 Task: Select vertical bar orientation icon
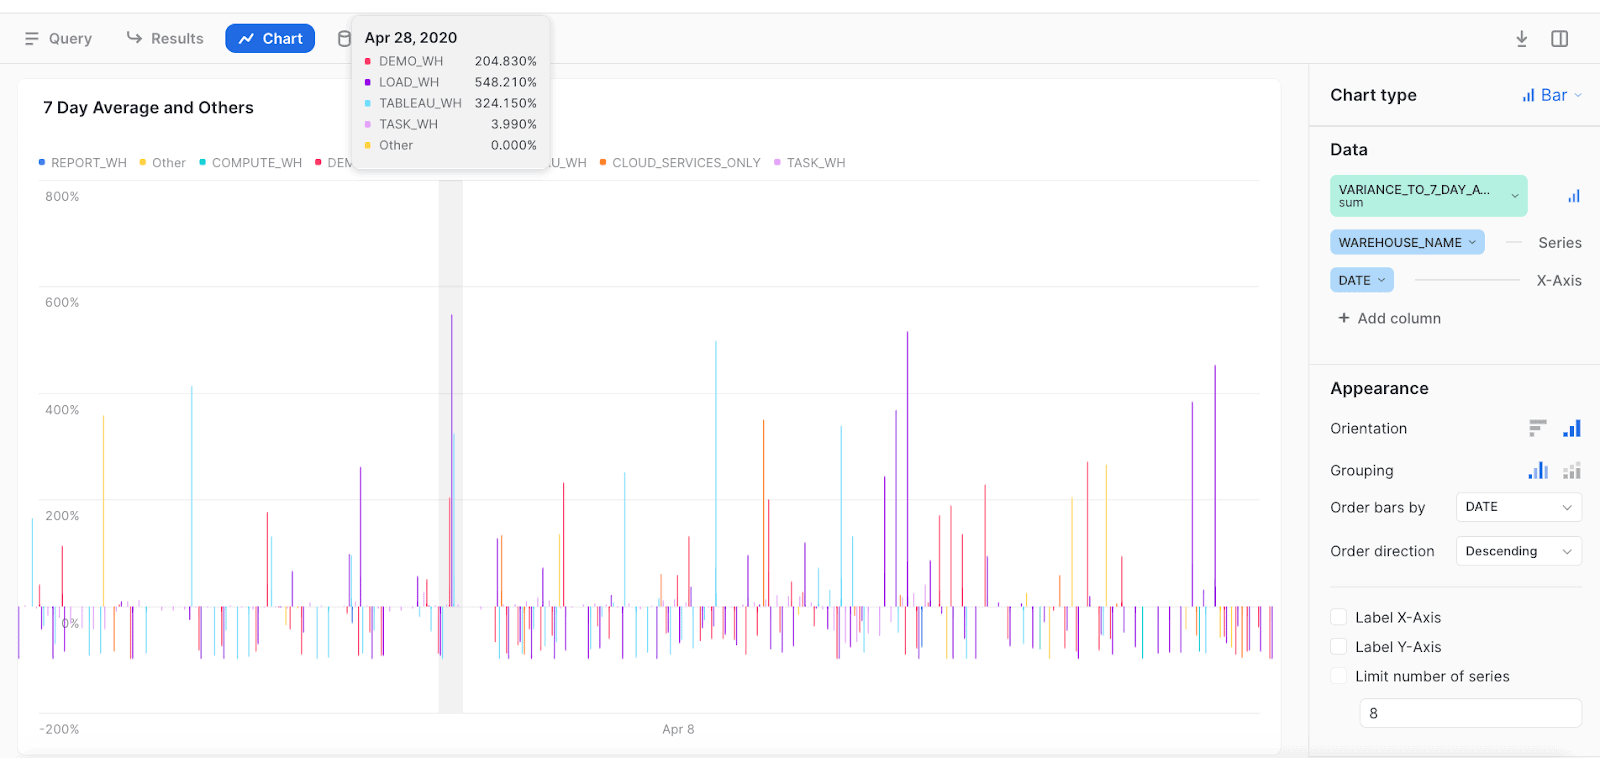point(1572,428)
